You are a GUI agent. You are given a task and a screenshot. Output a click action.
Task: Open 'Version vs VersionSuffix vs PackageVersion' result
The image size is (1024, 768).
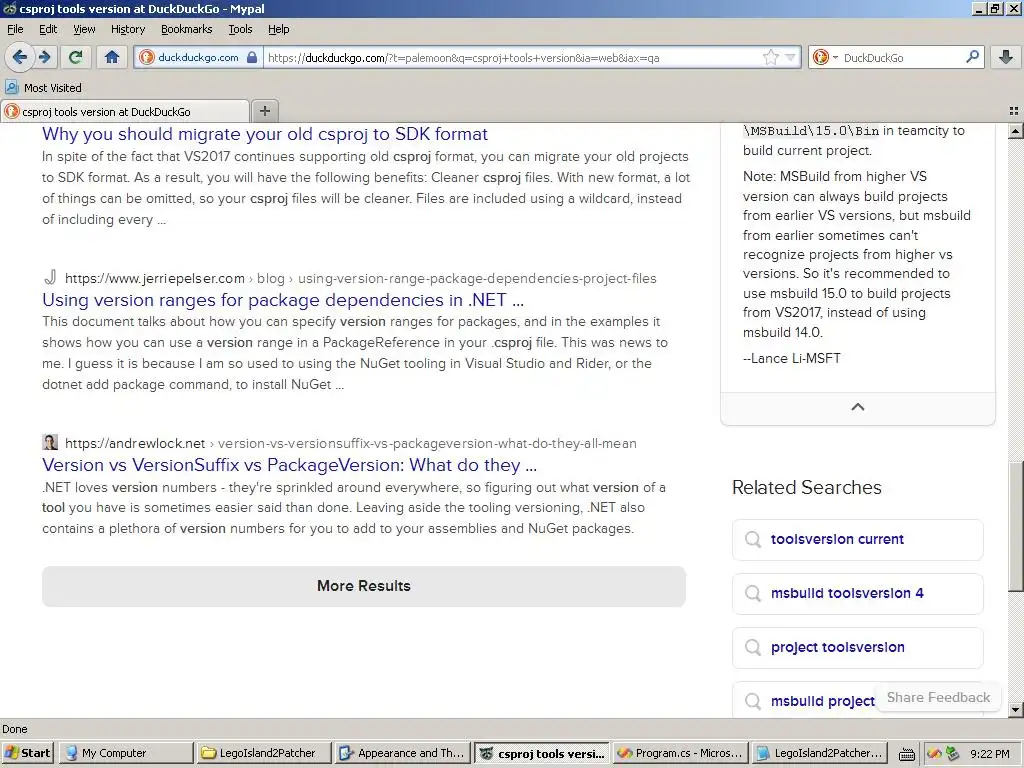coord(289,465)
